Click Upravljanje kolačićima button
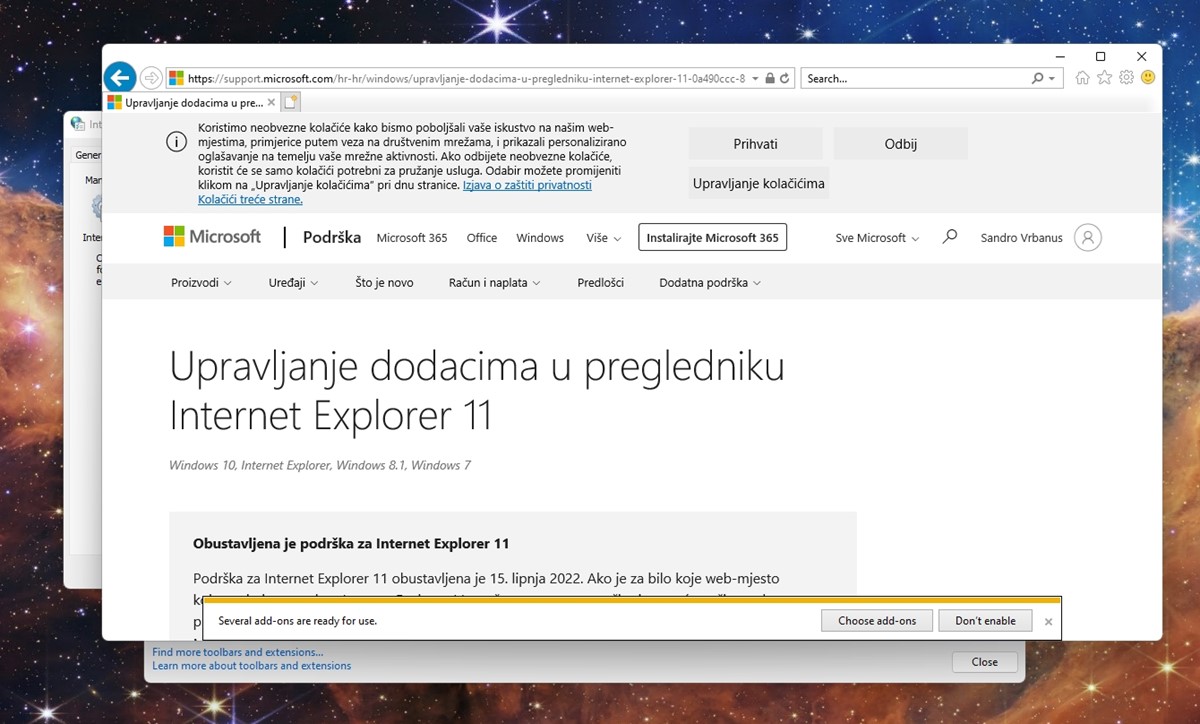This screenshot has height=724, width=1200. 759,184
